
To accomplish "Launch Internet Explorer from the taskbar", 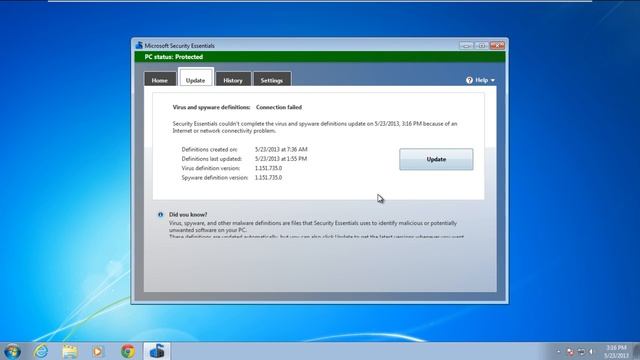I will point(41,351).
